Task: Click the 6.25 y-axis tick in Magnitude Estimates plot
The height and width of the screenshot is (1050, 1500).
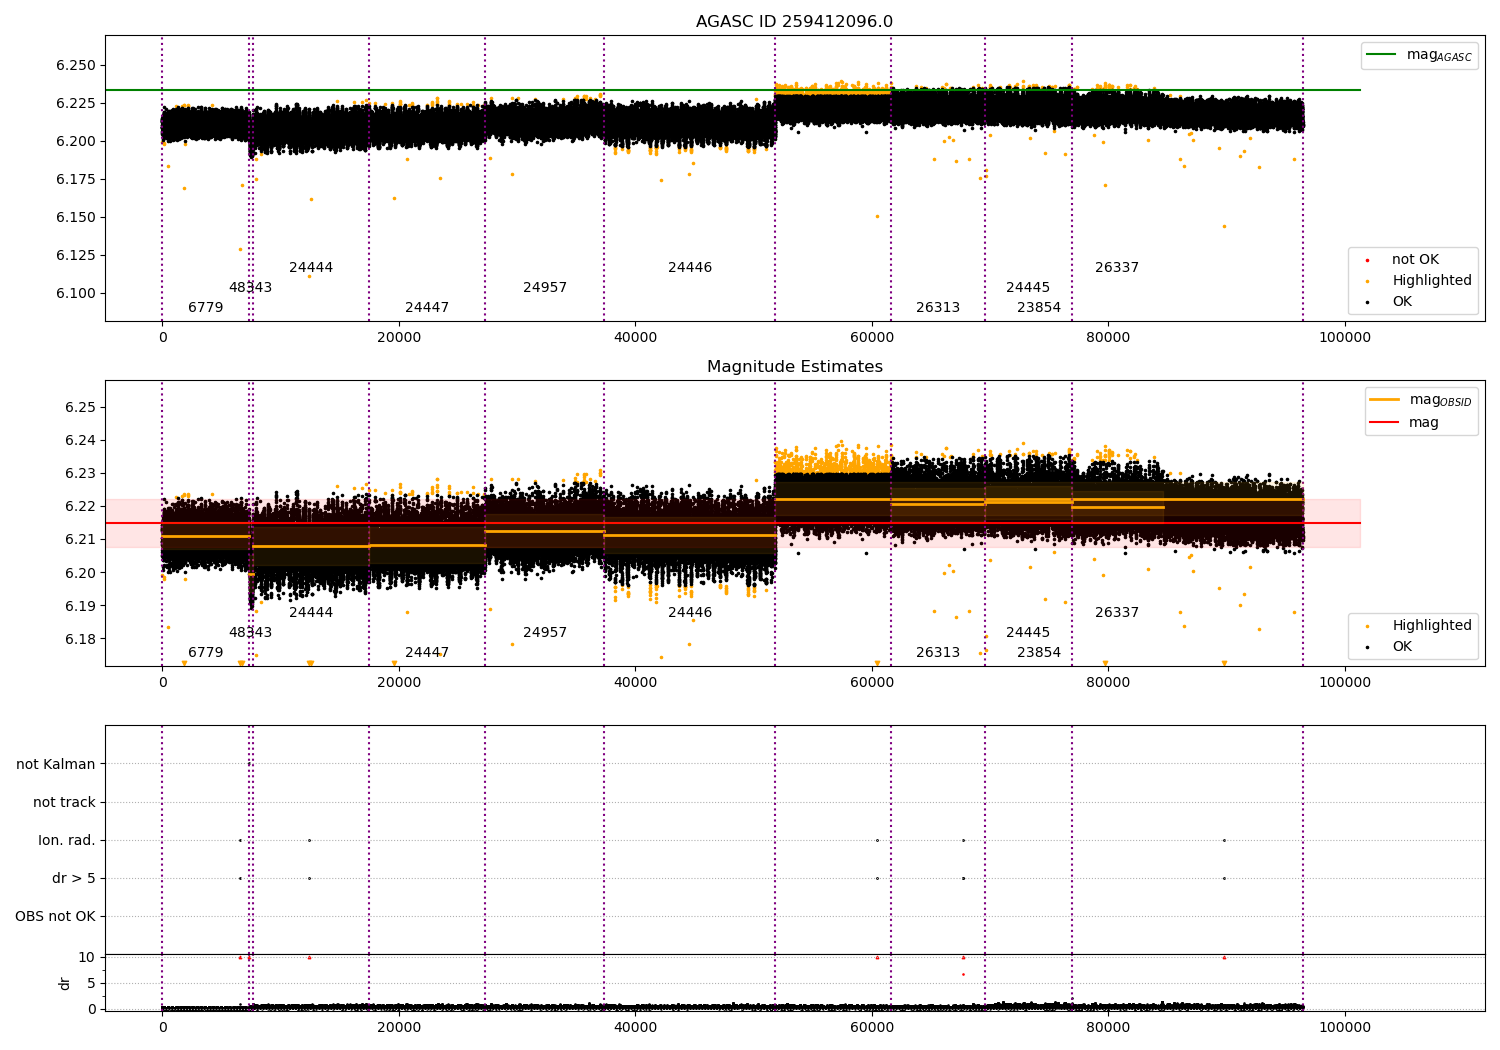Action: point(80,408)
